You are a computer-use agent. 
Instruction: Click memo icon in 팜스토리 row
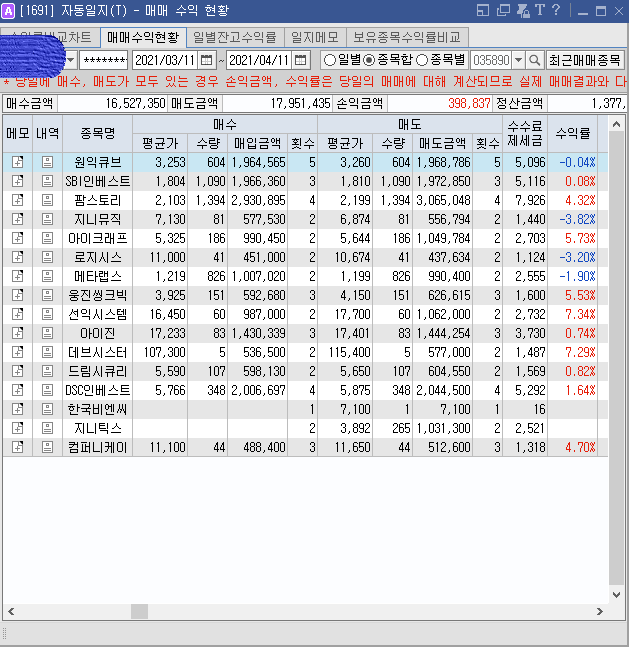tap(17, 200)
